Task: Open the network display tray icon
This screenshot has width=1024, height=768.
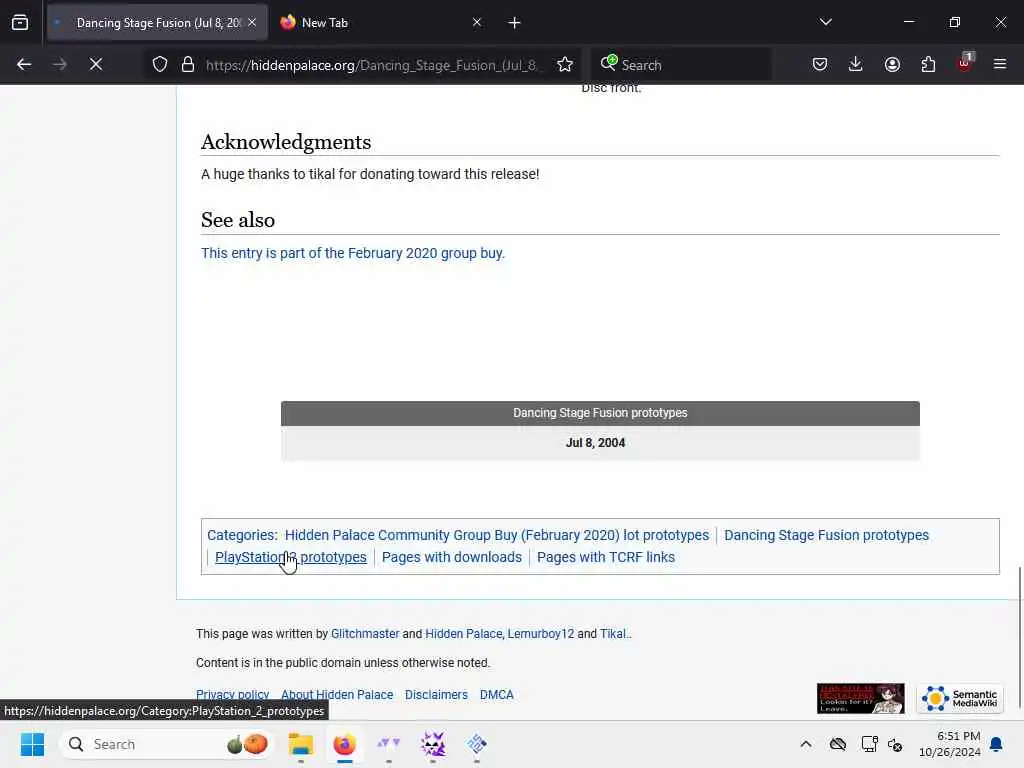Action: (869, 744)
